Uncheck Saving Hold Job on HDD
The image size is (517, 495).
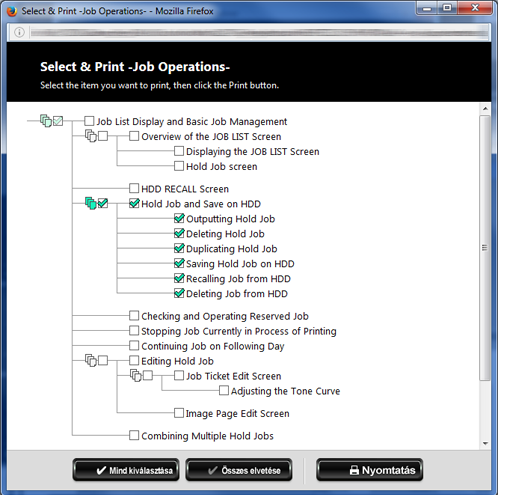[x=179, y=263]
